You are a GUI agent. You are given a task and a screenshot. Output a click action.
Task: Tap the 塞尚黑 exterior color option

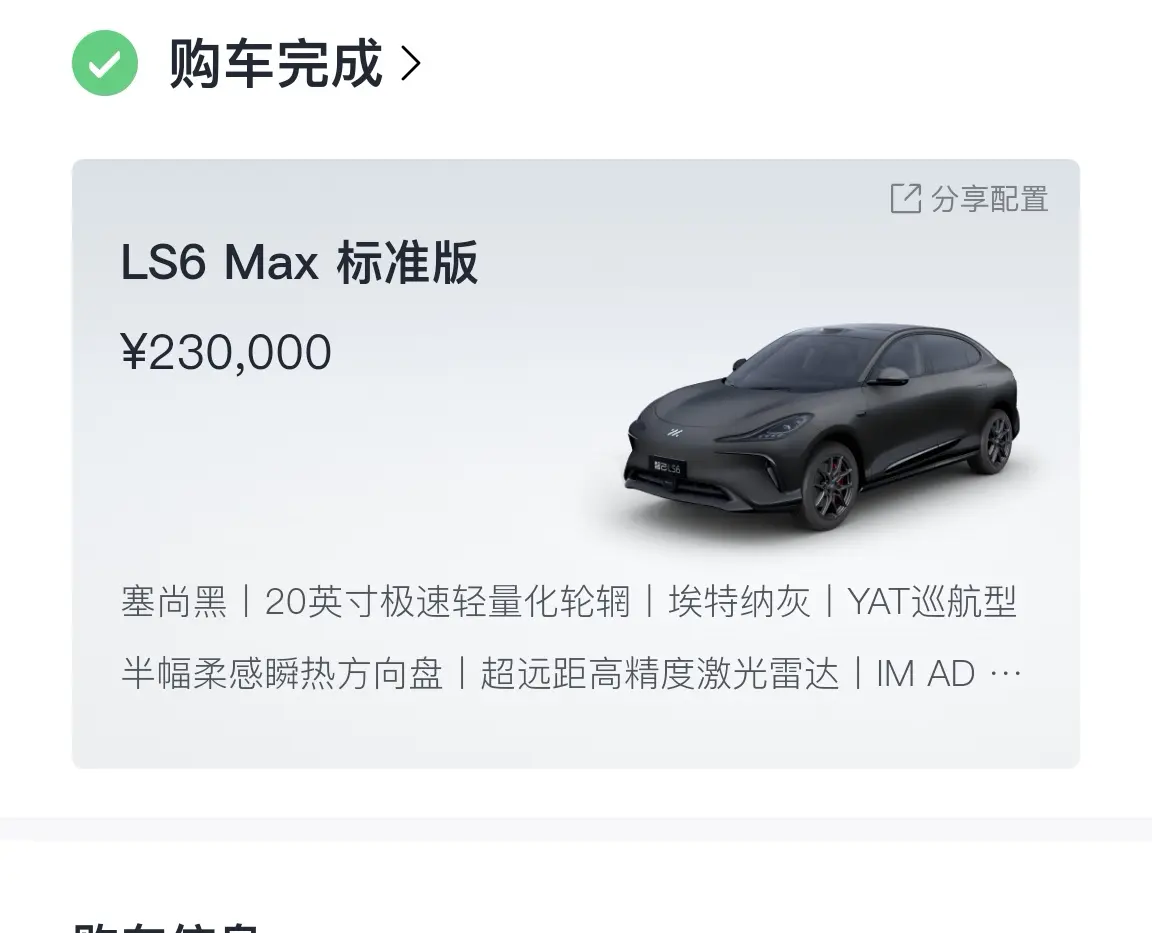pyautogui.click(x=174, y=602)
